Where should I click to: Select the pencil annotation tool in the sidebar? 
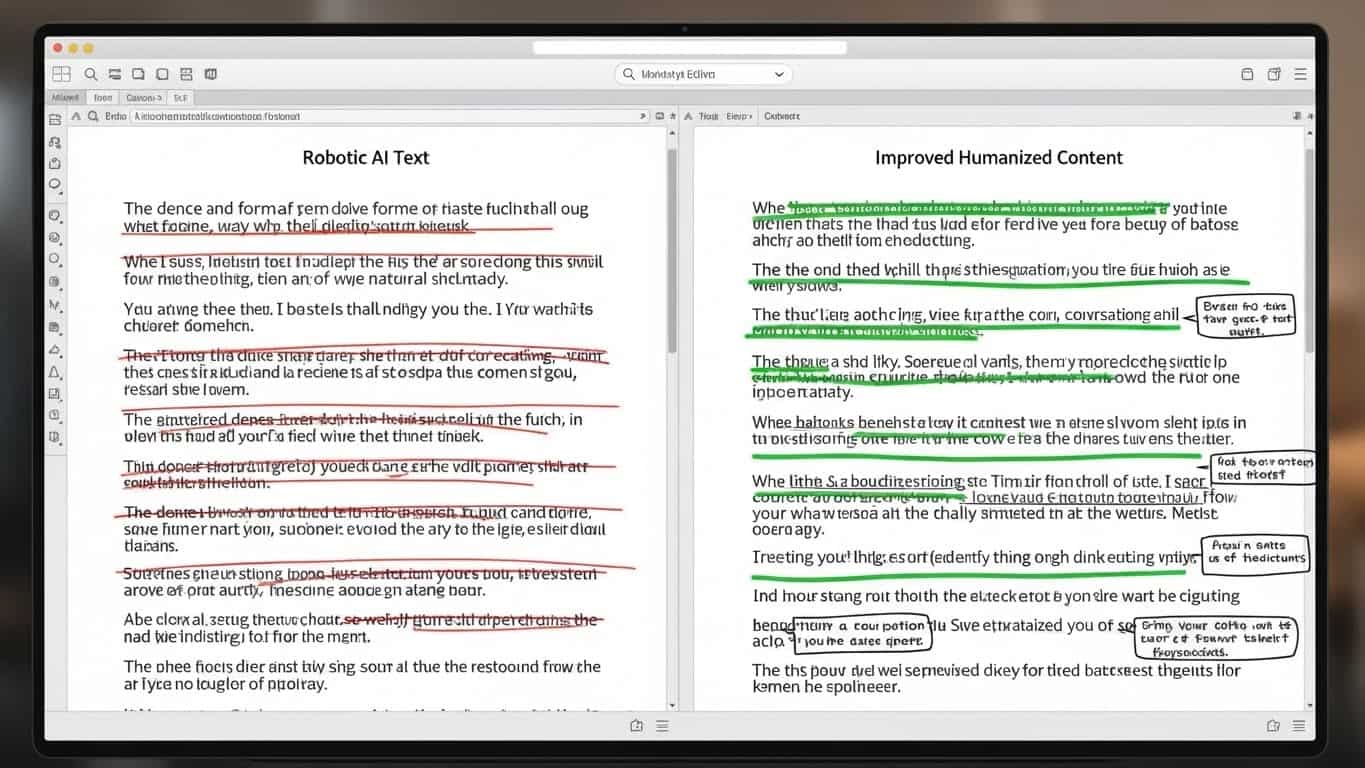[55, 306]
